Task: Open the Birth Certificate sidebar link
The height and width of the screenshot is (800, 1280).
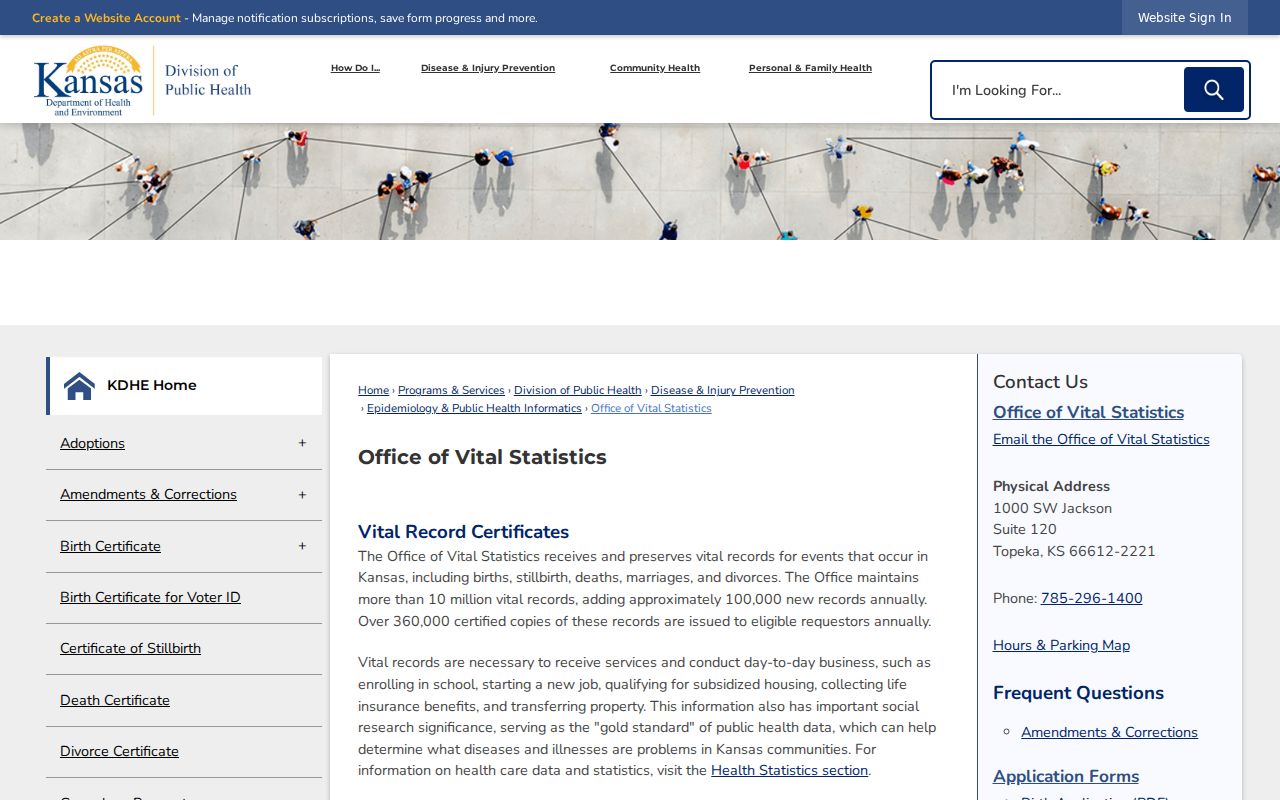Action: 110,546
